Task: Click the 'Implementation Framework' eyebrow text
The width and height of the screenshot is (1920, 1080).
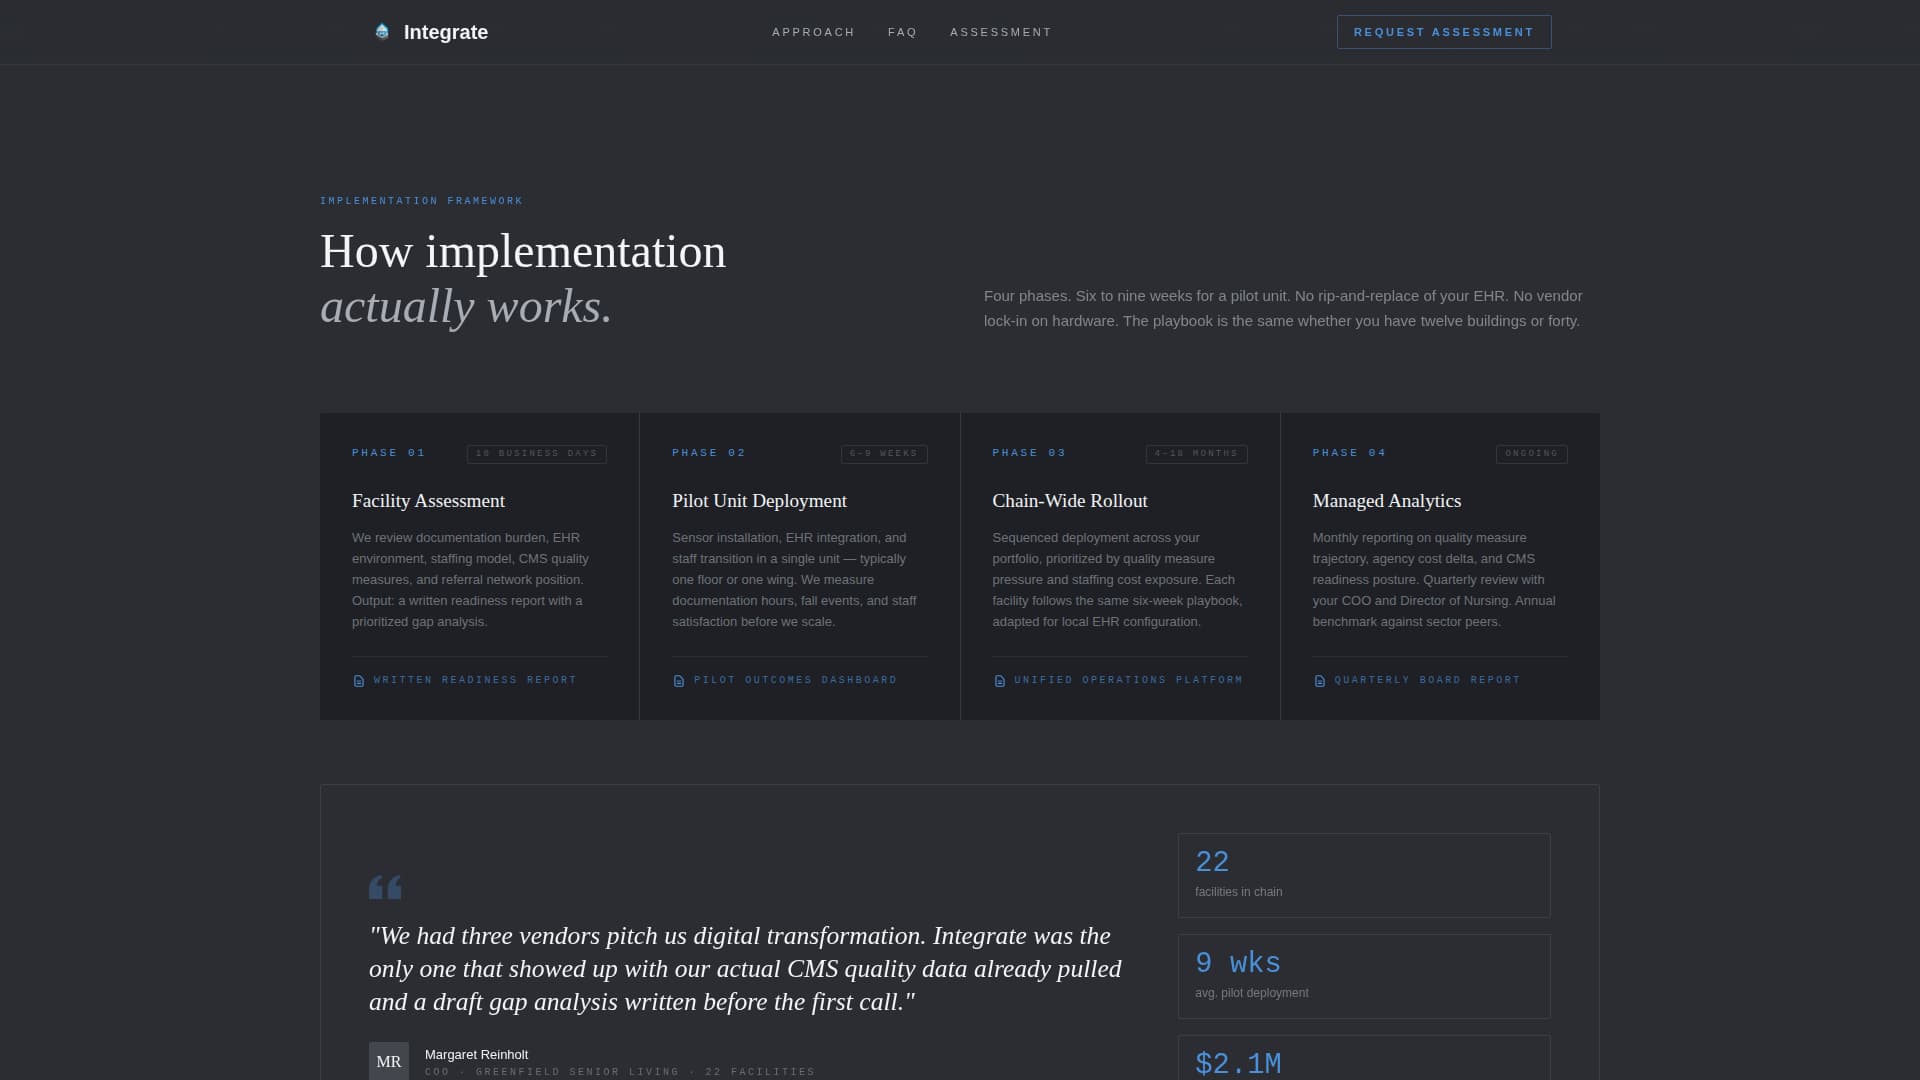Action: tap(421, 201)
